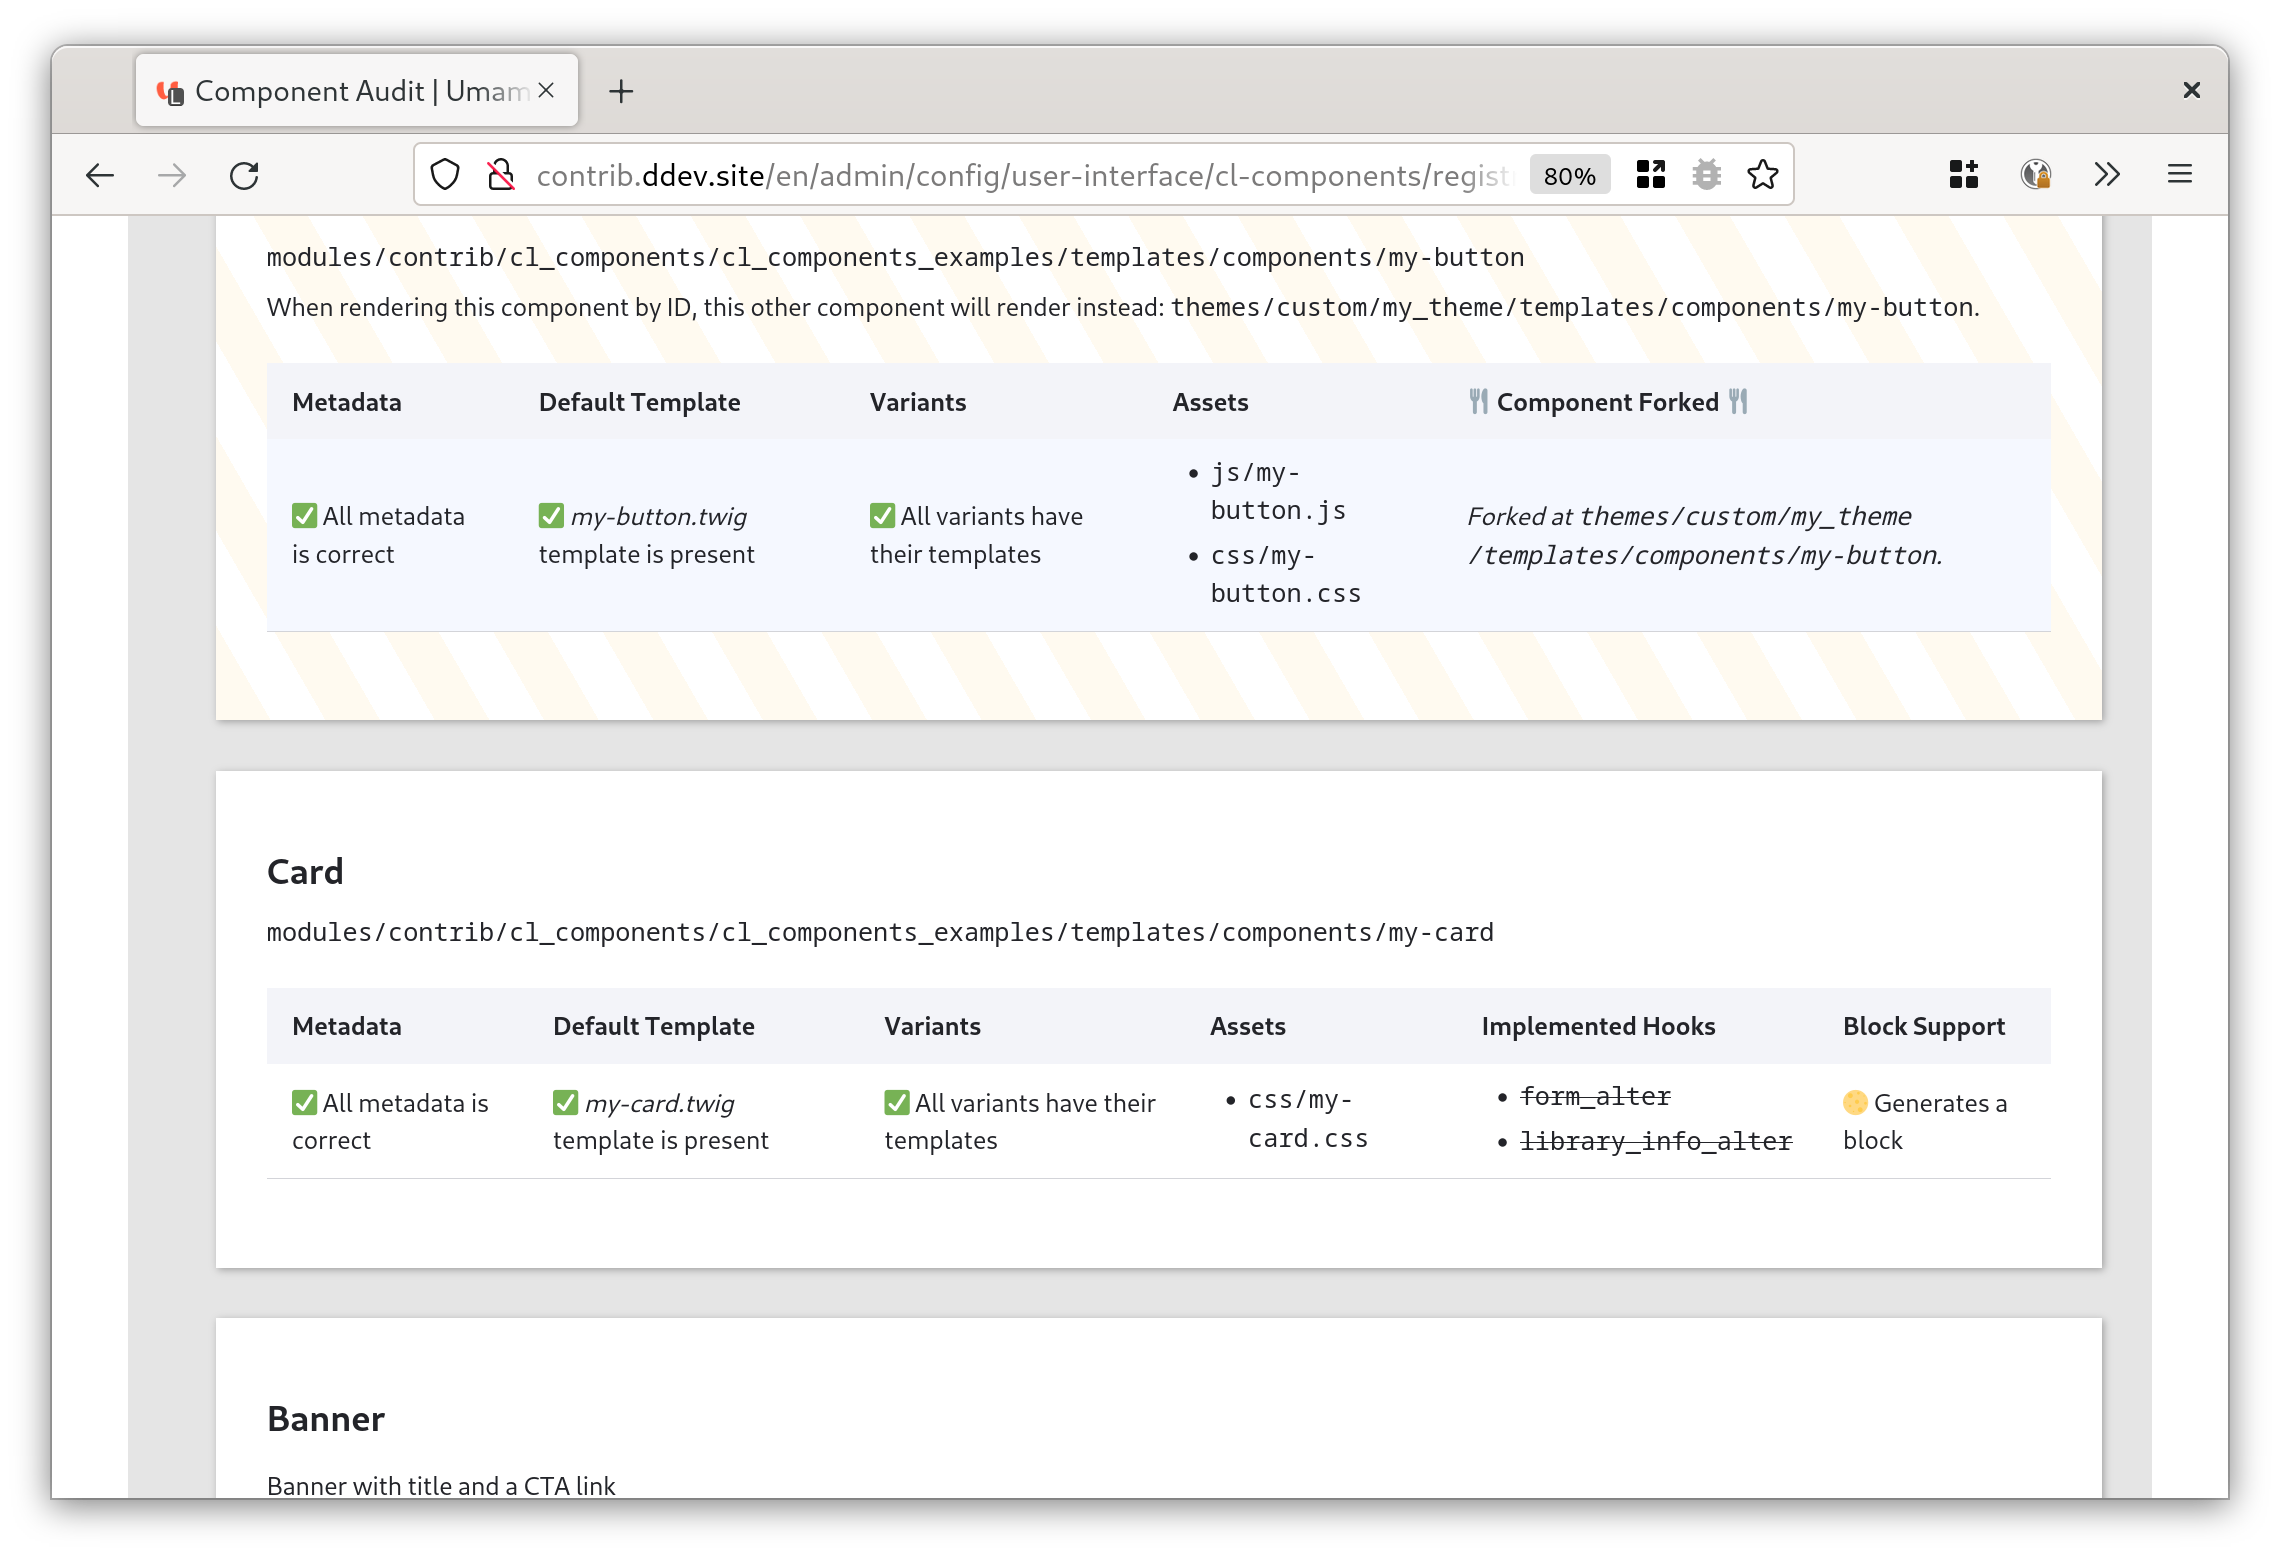Open a new browser tab
The height and width of the screenshot is (1556, 2280).
[x=621, y=91]
